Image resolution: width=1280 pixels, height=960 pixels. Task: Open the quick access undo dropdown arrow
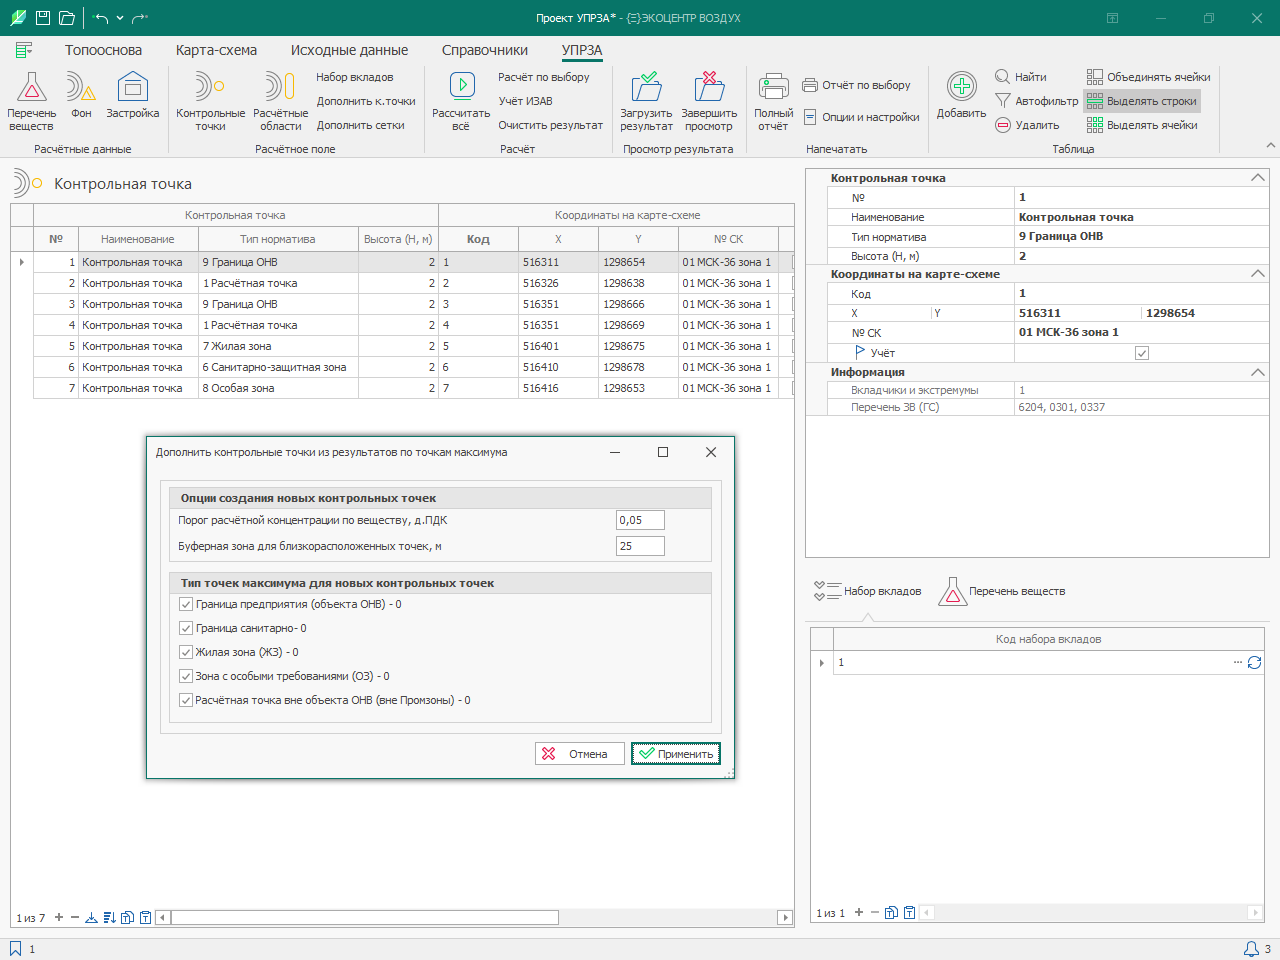coord(120,18)
